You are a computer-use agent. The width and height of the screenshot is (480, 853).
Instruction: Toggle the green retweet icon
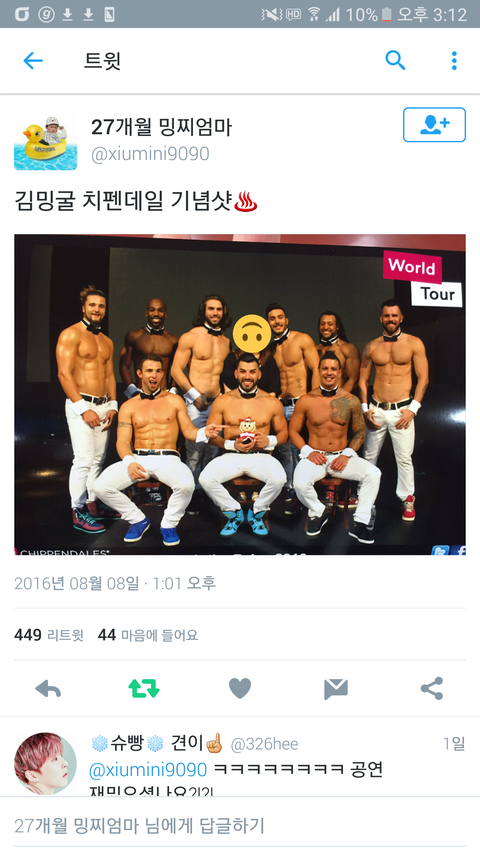click(144, 689)
